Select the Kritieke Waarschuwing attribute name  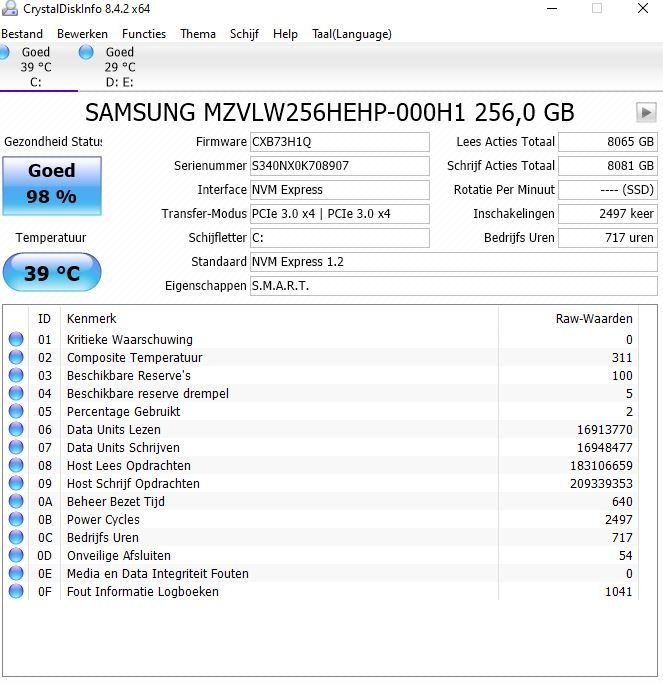pyautogui.click(x=129, y=339)
